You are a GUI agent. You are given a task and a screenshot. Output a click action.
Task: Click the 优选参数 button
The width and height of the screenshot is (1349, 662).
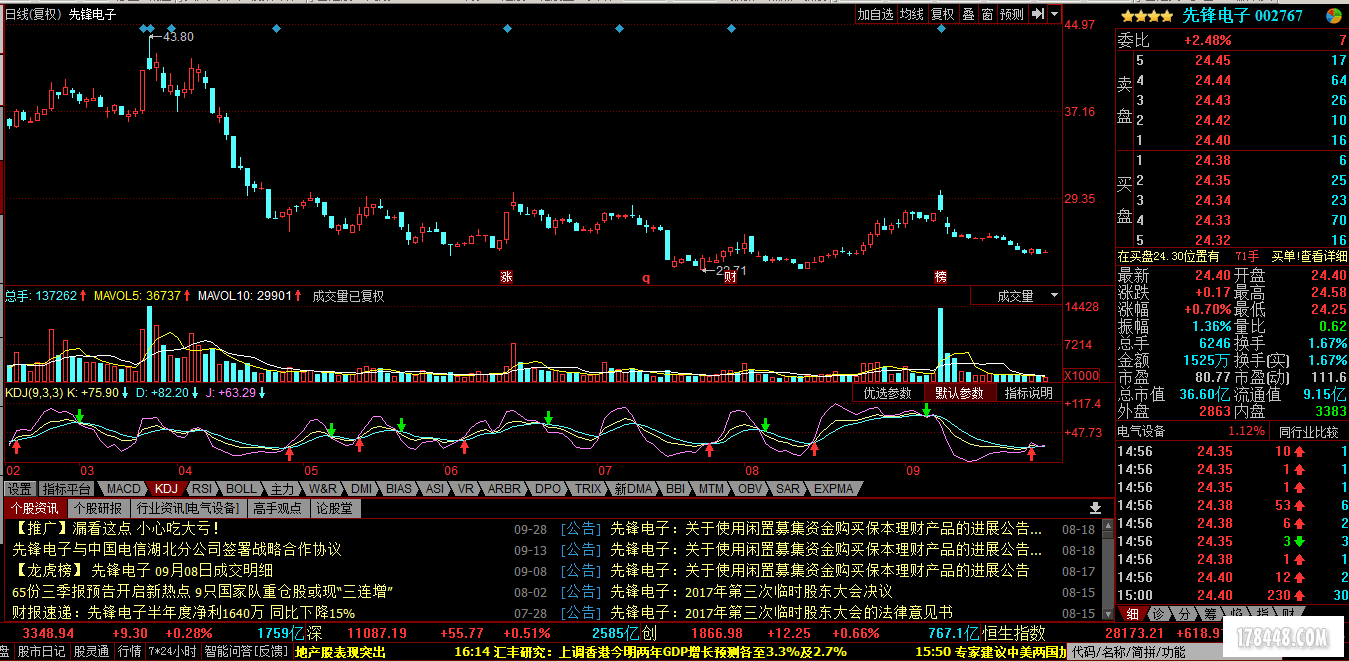(888, 393)
